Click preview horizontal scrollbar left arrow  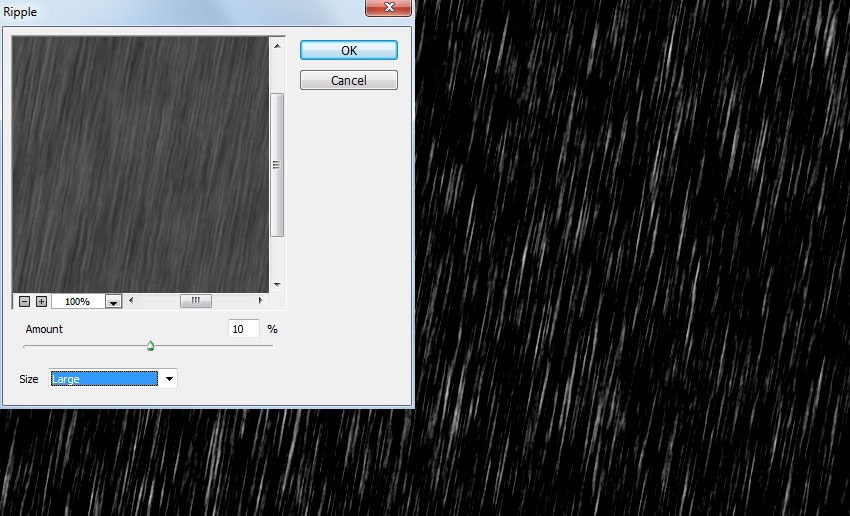(x=131, y=301)
